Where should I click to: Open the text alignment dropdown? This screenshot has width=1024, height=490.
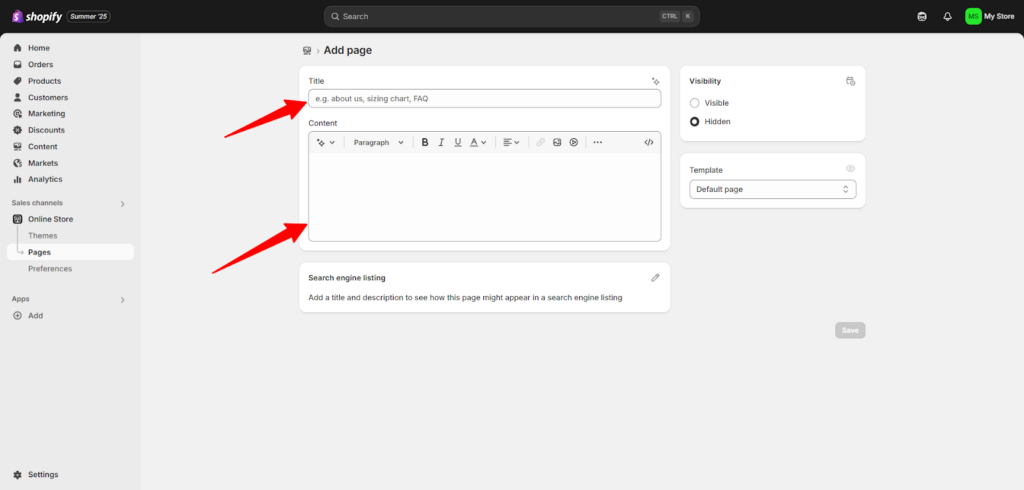click(x=510, y=143)
